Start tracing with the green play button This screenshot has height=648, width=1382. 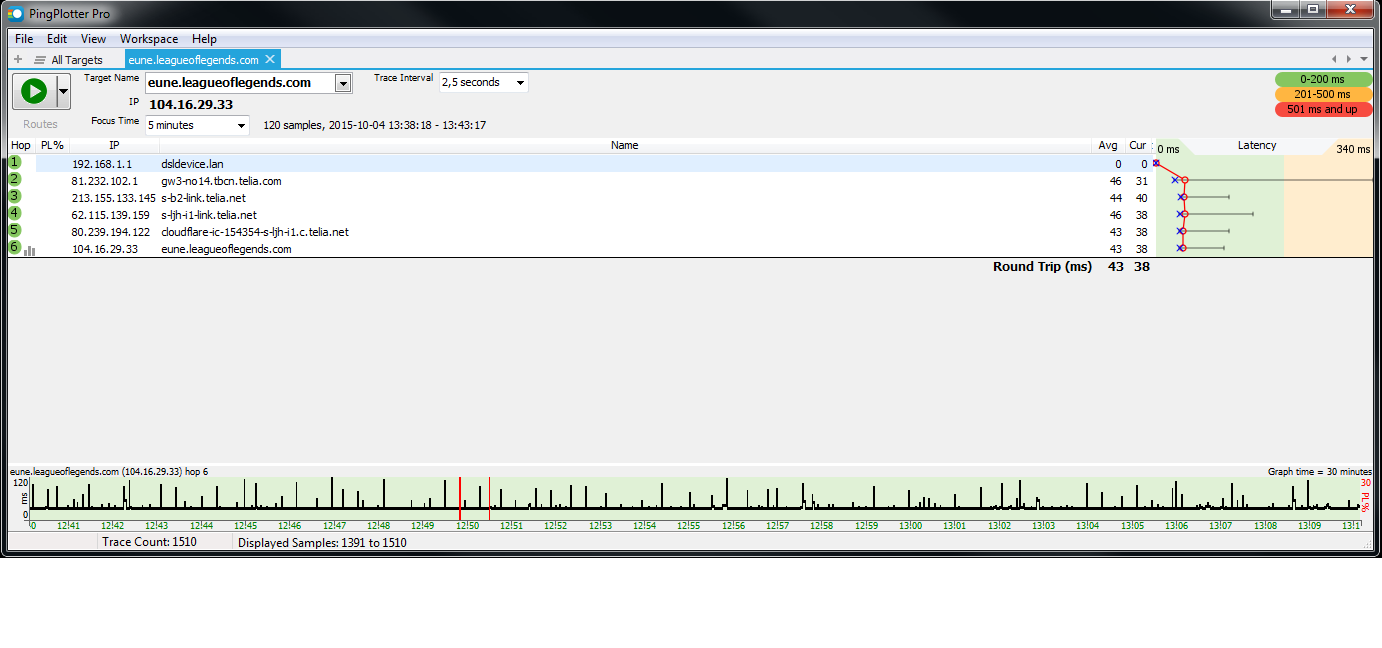pos(34,92)
